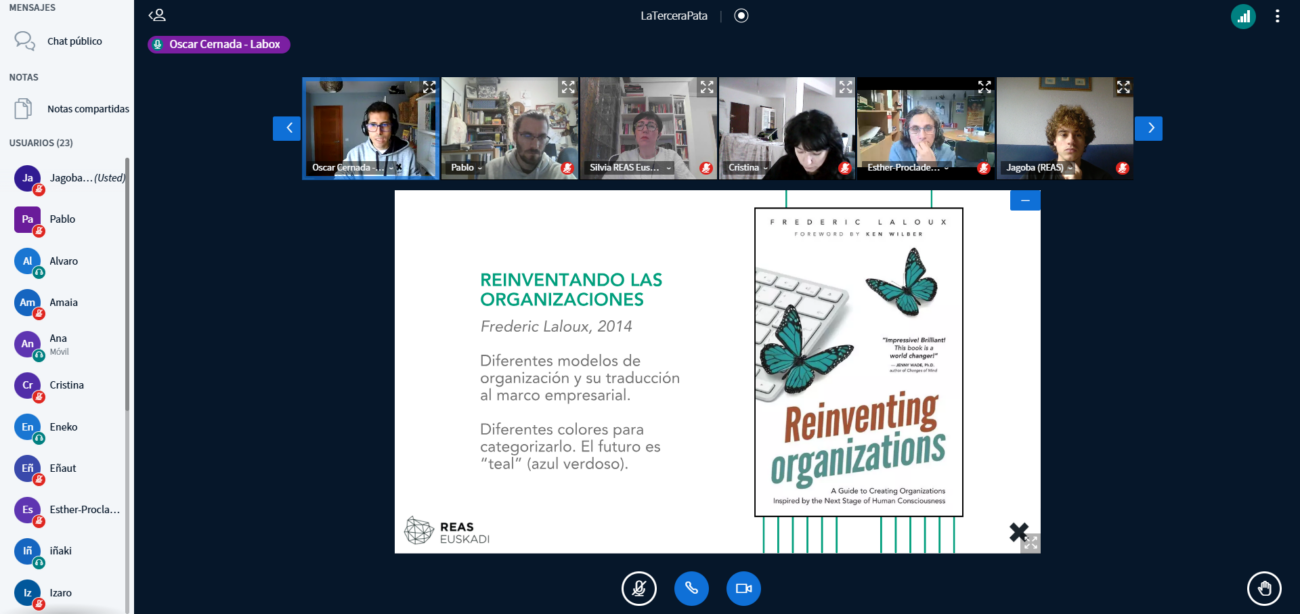Viewport: 1300px width, 614px height.
Task: Minimize the presentation with minus button
Action: coord(1025,200)
